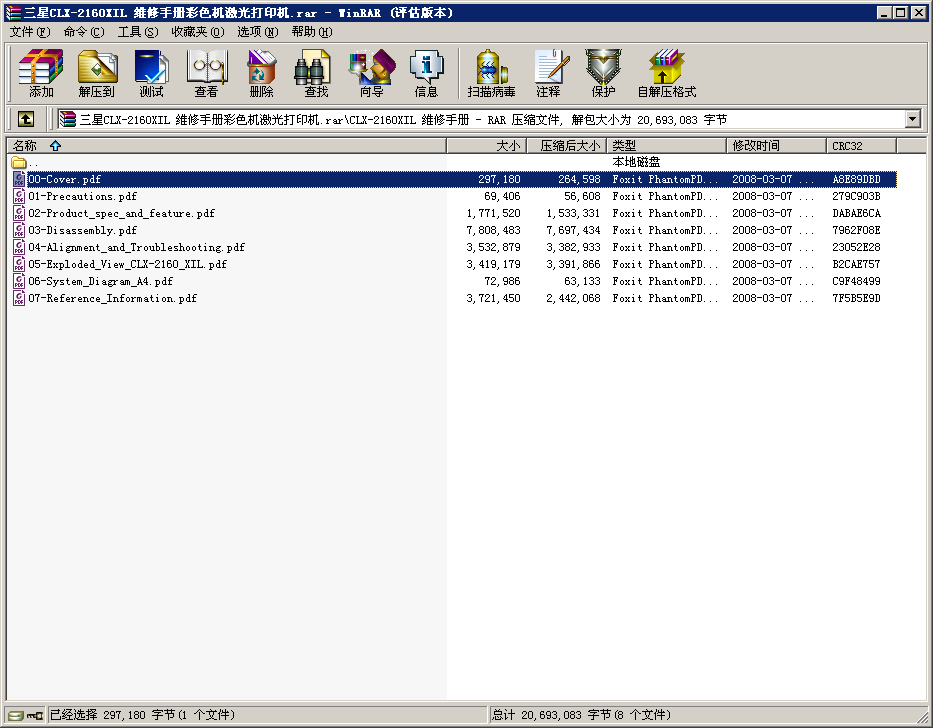Click the Protect (保护) archive icon

pos(603,73)
